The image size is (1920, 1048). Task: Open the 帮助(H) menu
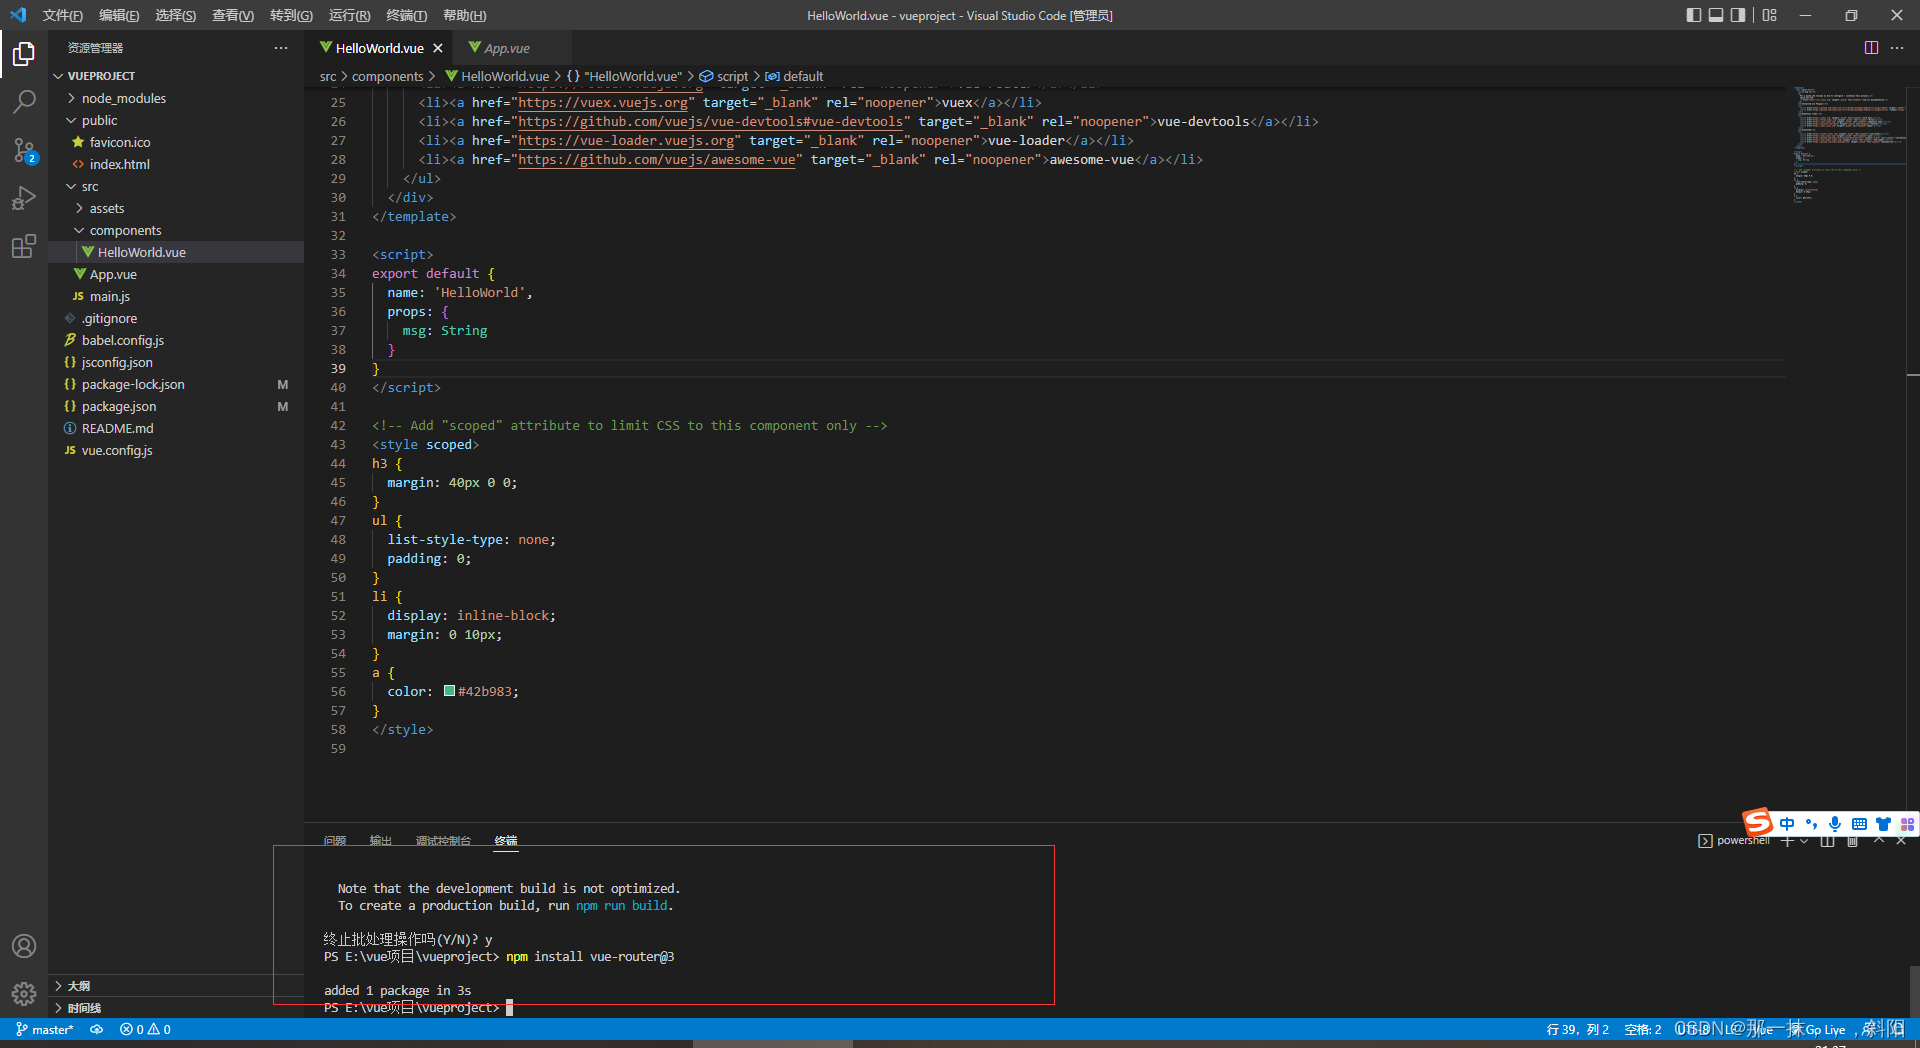click(464, 15)
